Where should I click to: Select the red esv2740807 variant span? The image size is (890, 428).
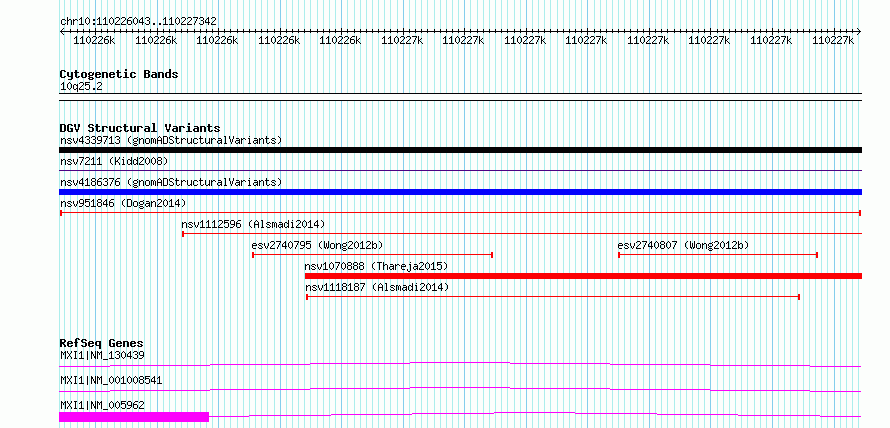click(x=717, y=255)
